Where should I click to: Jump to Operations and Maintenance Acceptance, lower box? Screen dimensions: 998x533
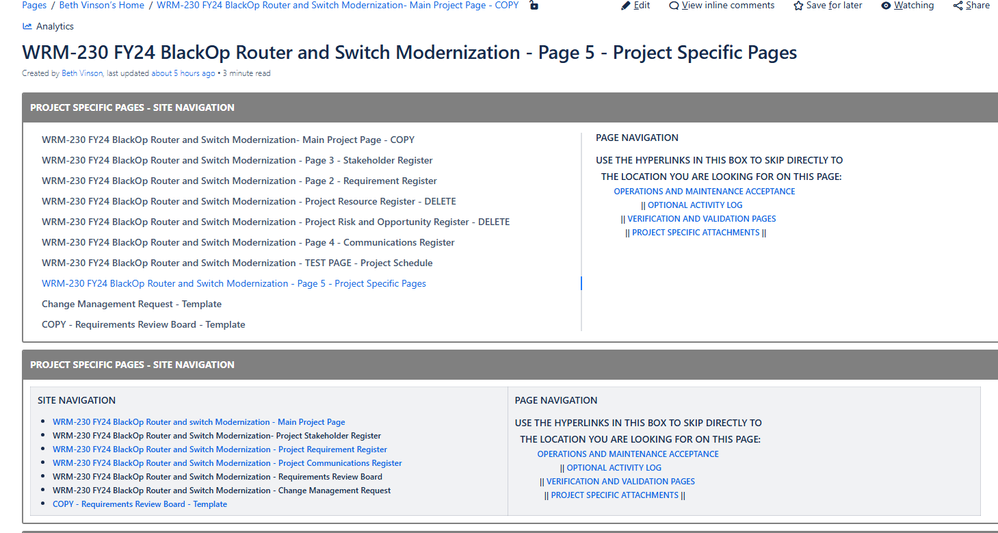(x=628, y=454)
